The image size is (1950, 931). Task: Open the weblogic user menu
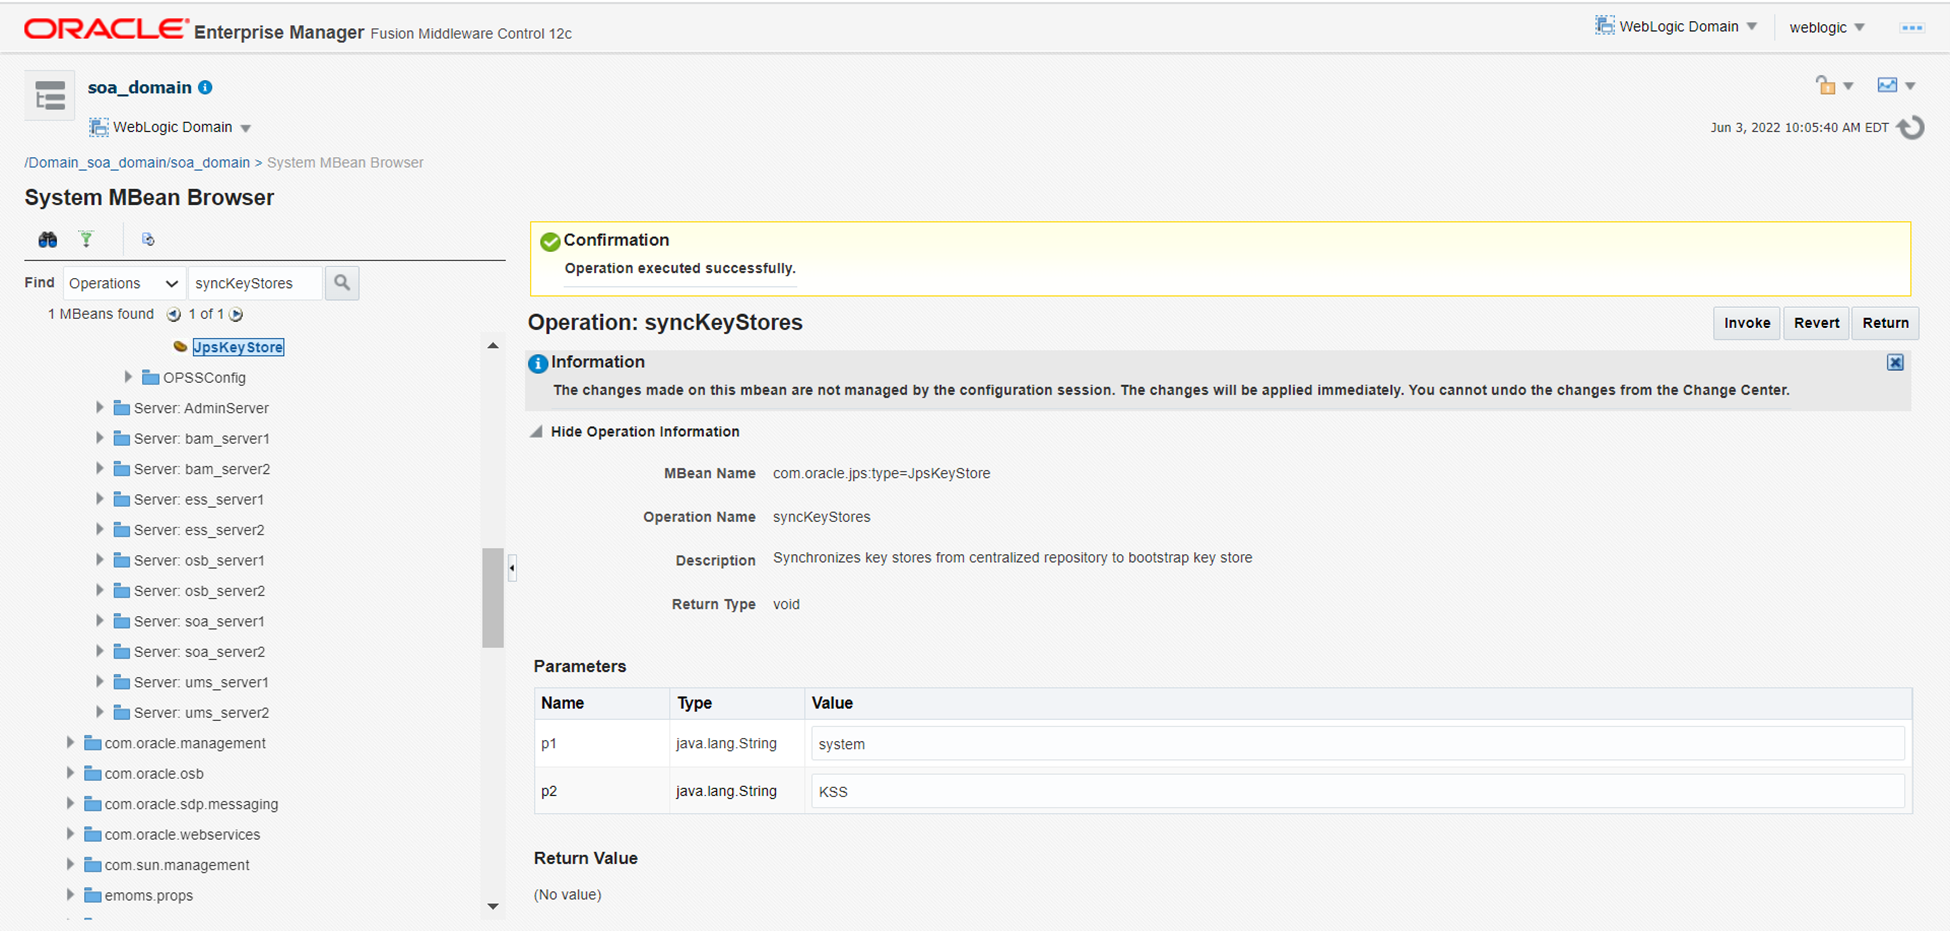(1827, 27)
